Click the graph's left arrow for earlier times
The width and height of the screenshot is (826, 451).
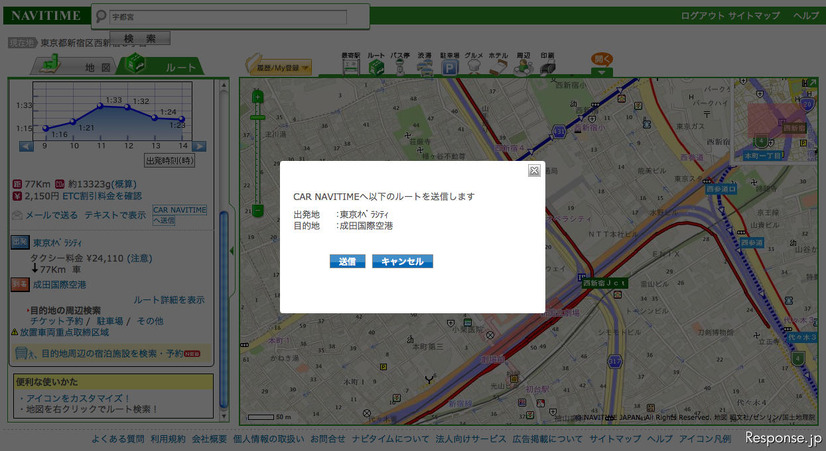pos(26,146)
